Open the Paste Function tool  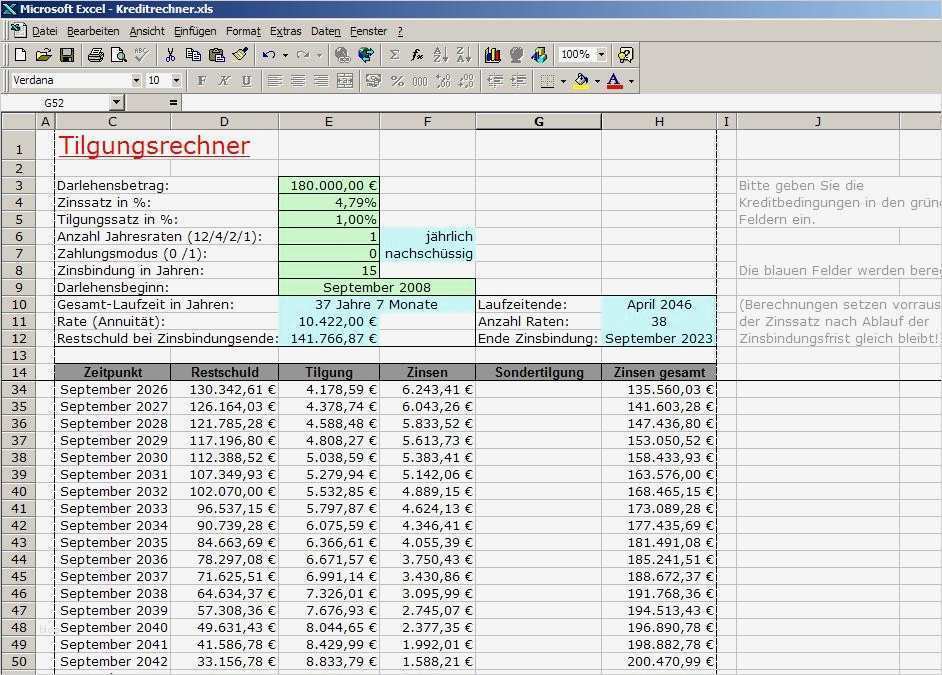pyautogui.click(x=416, y=55)
